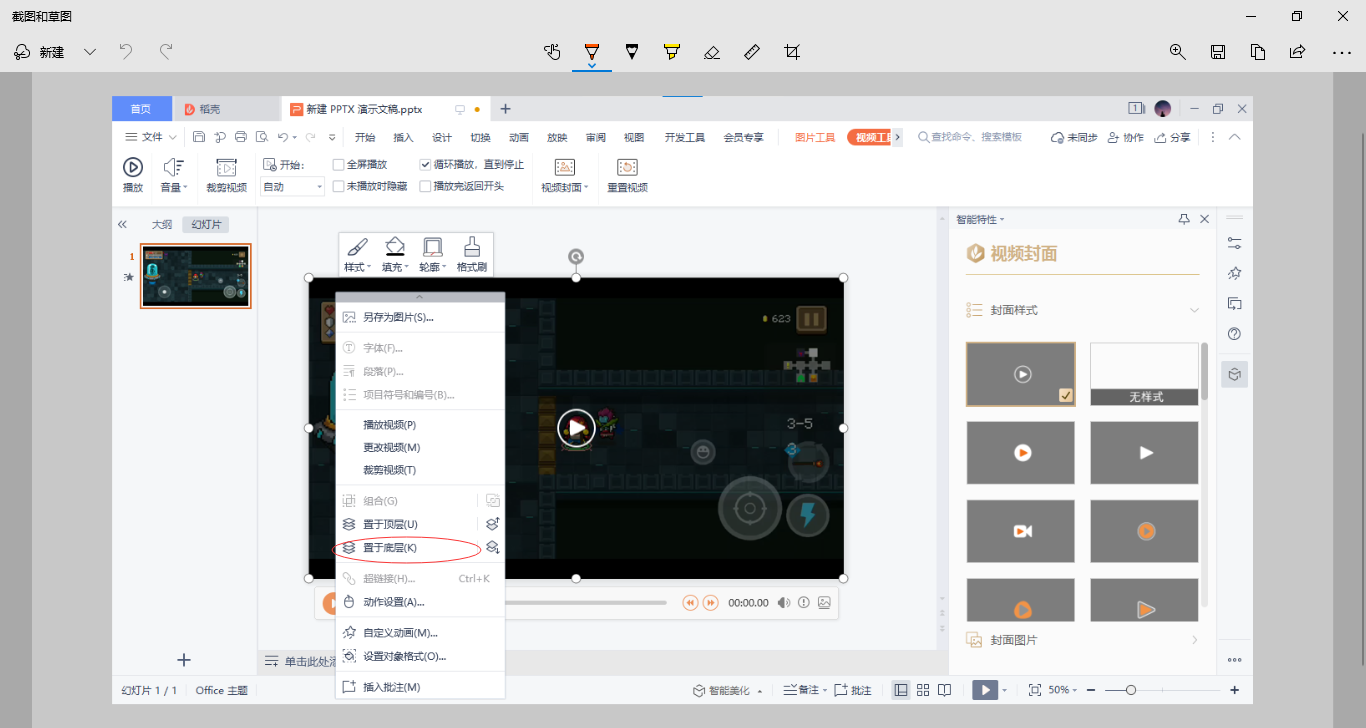Mute video with speaker icon on player bar

tap(784, 603)
